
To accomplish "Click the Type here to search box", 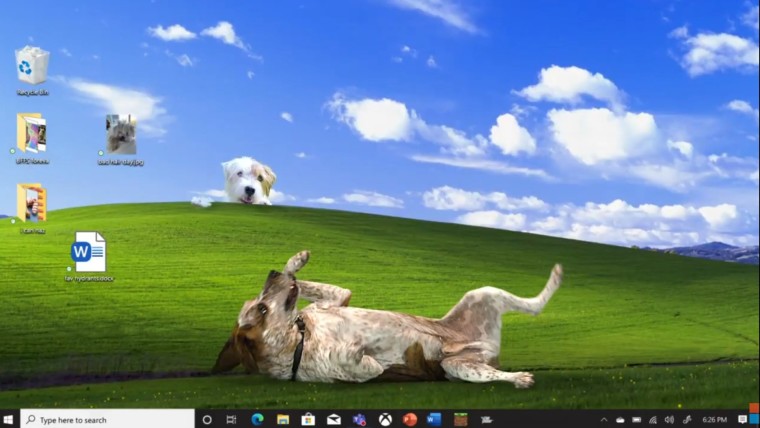I will tap(108, 419).
